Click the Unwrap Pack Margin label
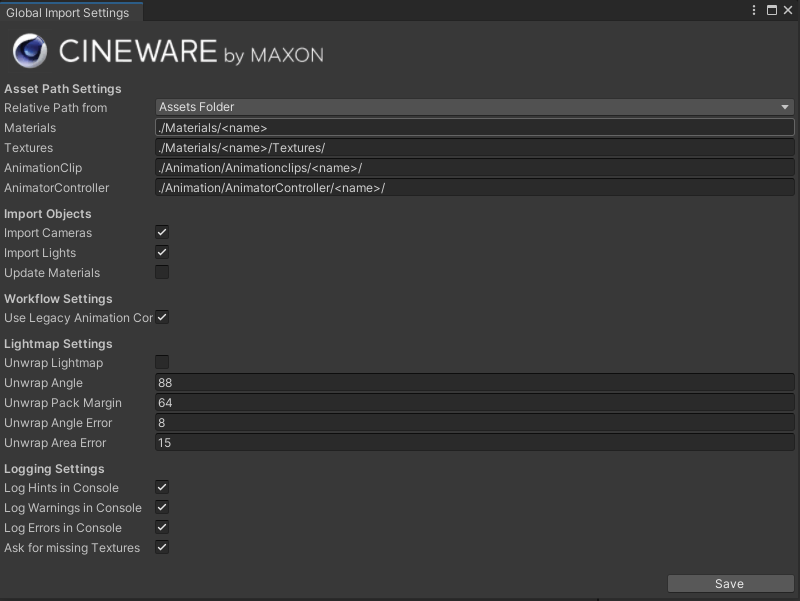Screen dimensions: 800x601 [63, 403]
